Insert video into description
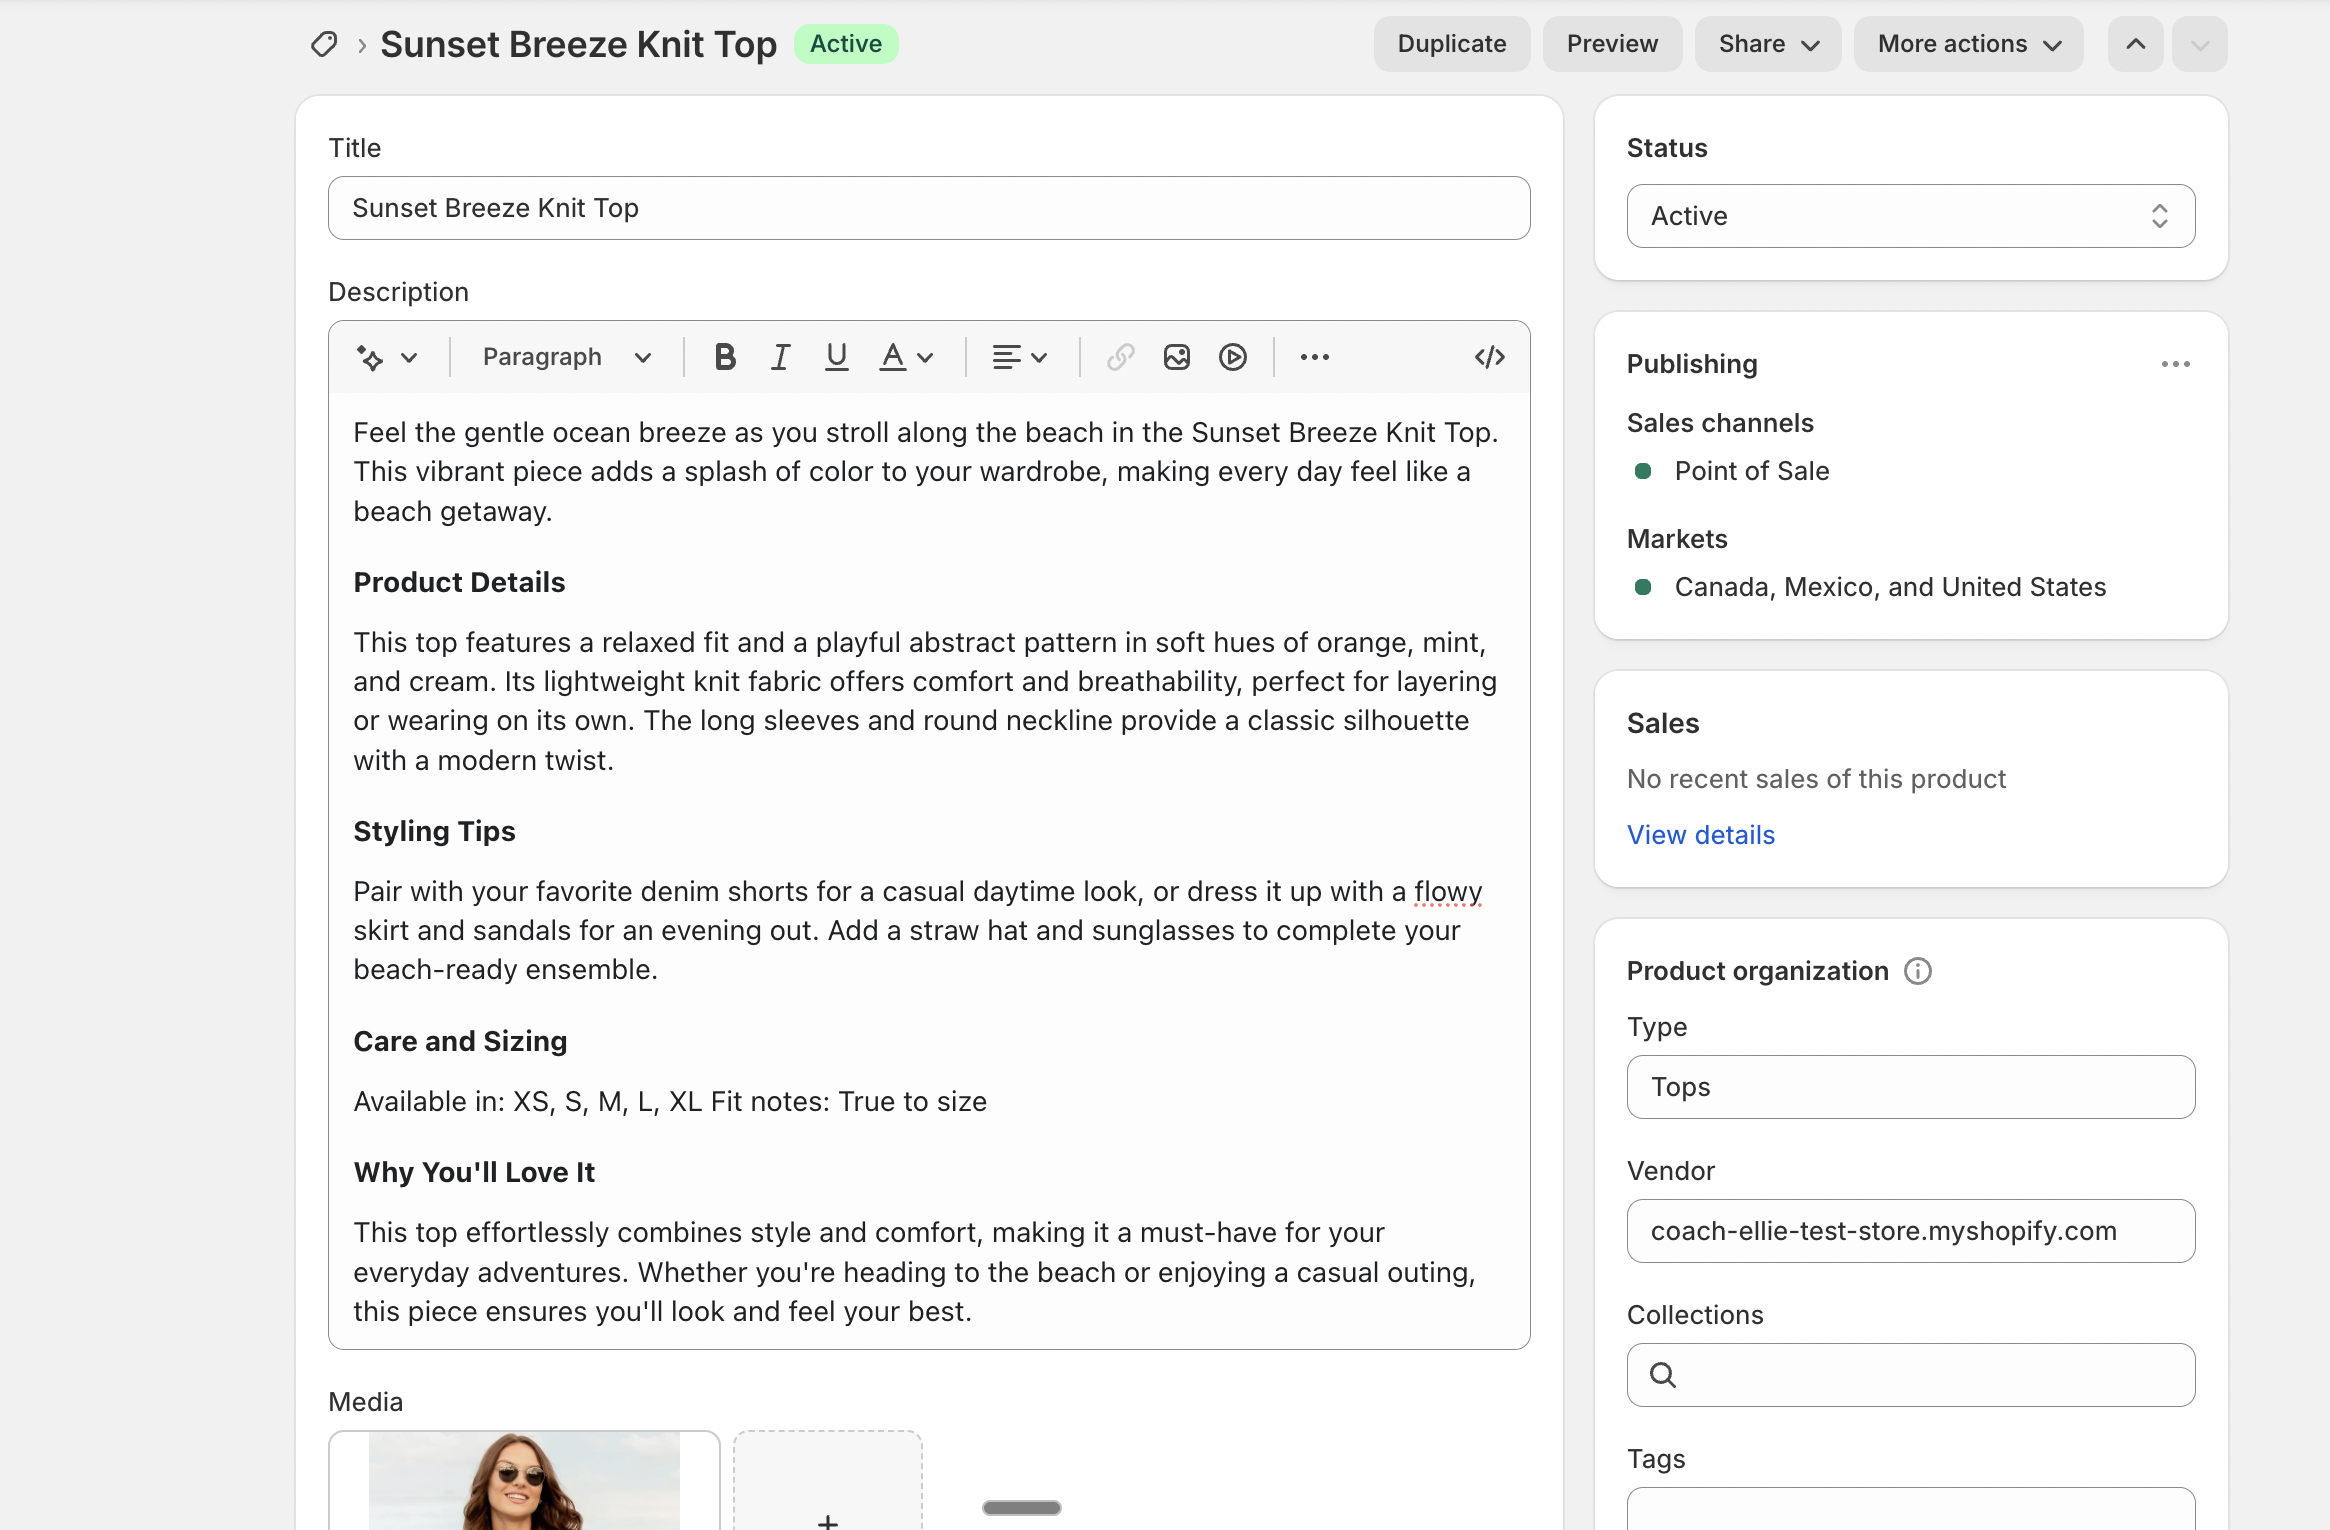Viewport: 2330px width, 1530px height. click(x=1232, y=357)
